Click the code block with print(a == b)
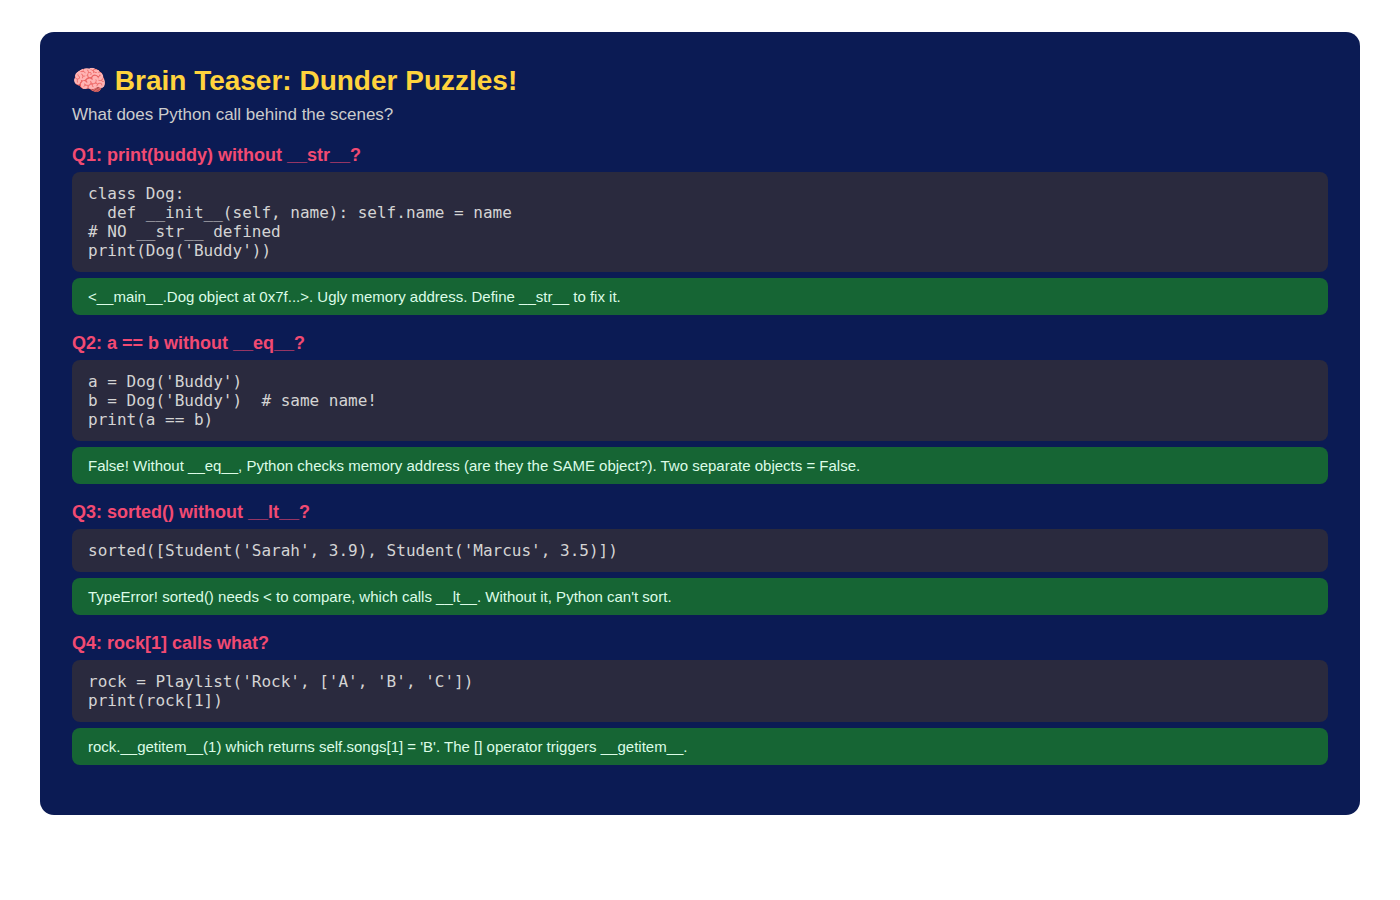The height and width of the screenshot is (900, 1400). (700, 401)
